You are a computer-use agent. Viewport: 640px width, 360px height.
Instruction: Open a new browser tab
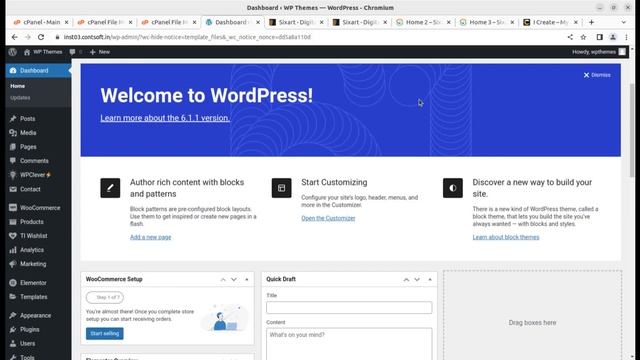coord(591,22)
